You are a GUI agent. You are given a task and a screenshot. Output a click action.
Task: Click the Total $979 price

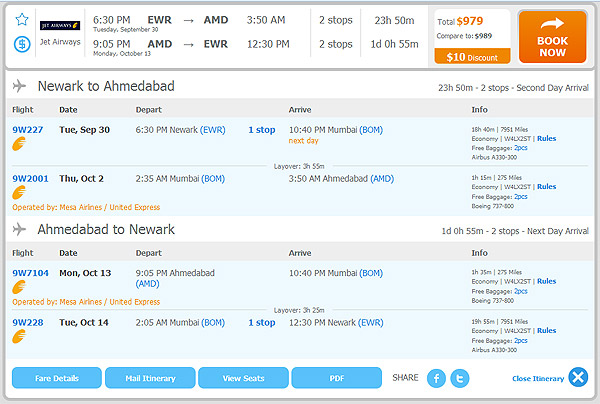point(460,21)
